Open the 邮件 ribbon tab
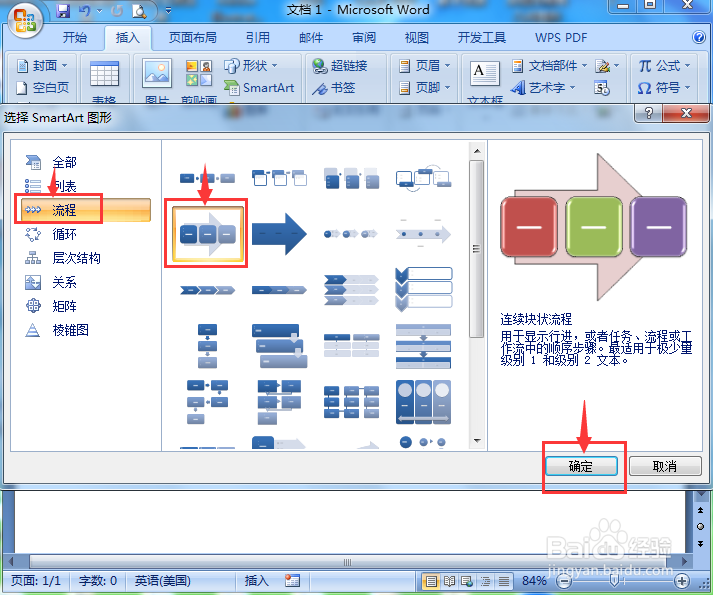Viewport: 713px width, 595px height. tap(311, 37)
